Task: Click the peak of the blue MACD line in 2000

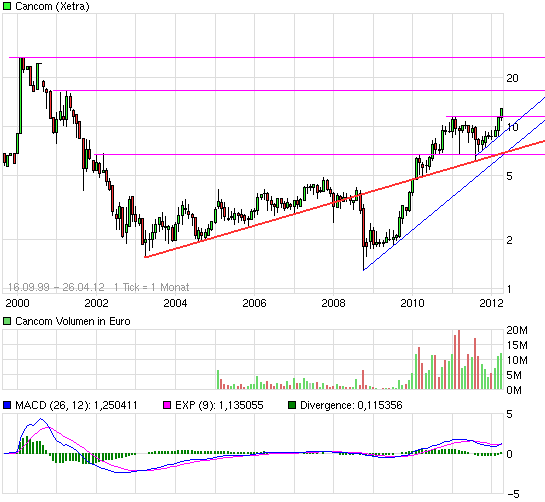Action: (41, 419)
